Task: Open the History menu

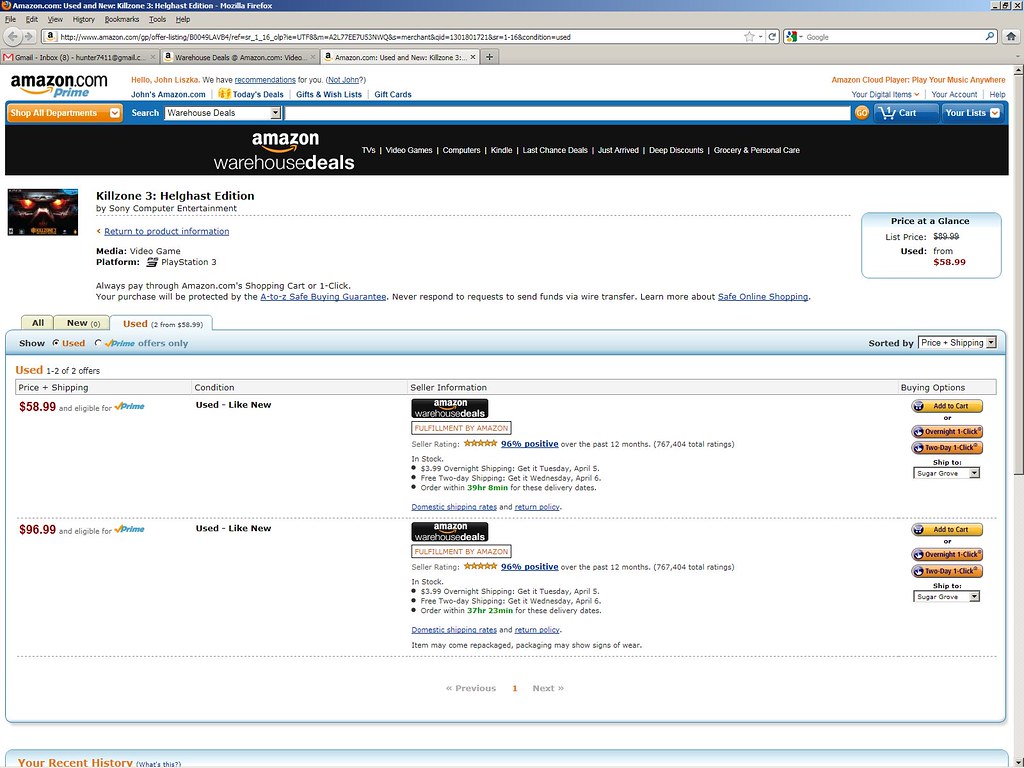Action: coord(84,20)
